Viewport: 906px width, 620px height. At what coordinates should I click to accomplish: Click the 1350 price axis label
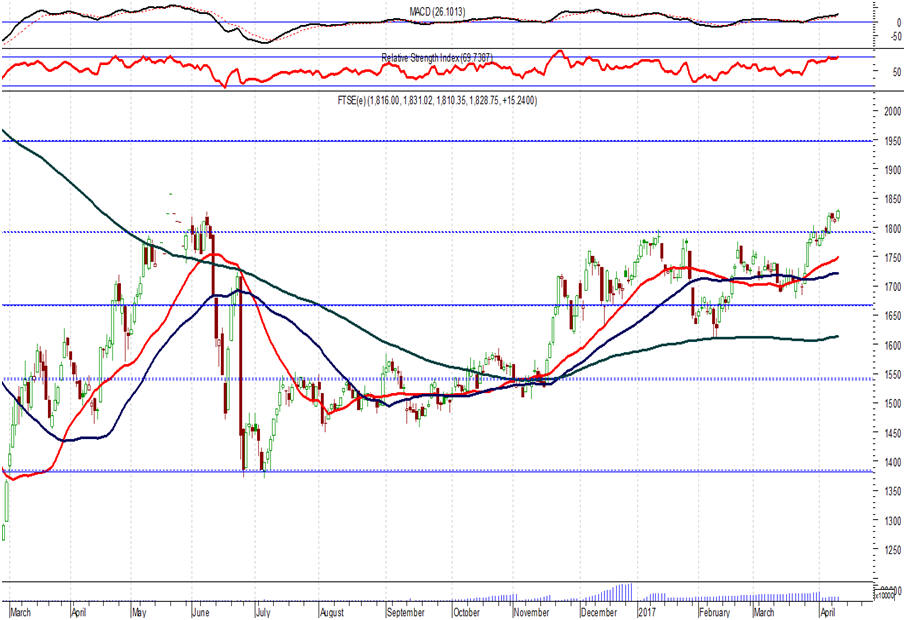(892, 491)
